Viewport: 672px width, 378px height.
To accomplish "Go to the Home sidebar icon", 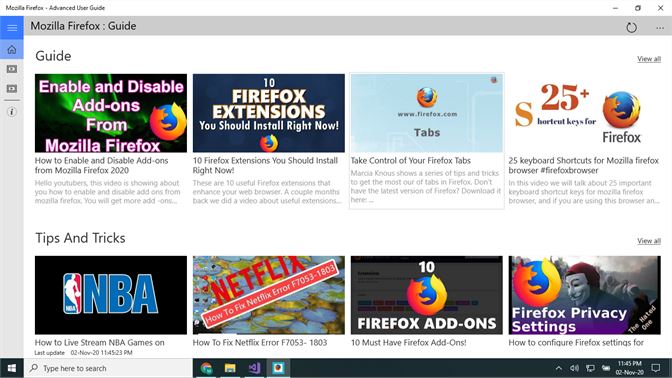I will (x=12, y=50).
